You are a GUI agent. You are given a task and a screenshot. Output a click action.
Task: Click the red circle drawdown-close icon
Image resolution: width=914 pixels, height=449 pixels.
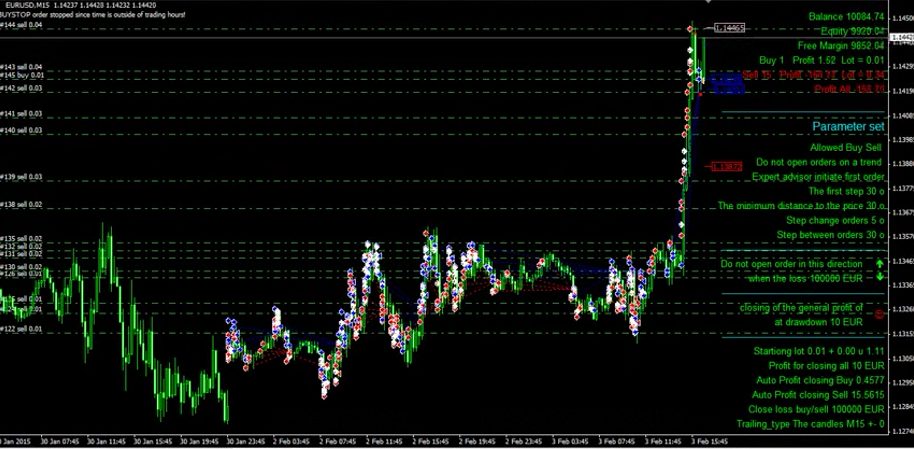pyautogui.click(x=880, y=314)
